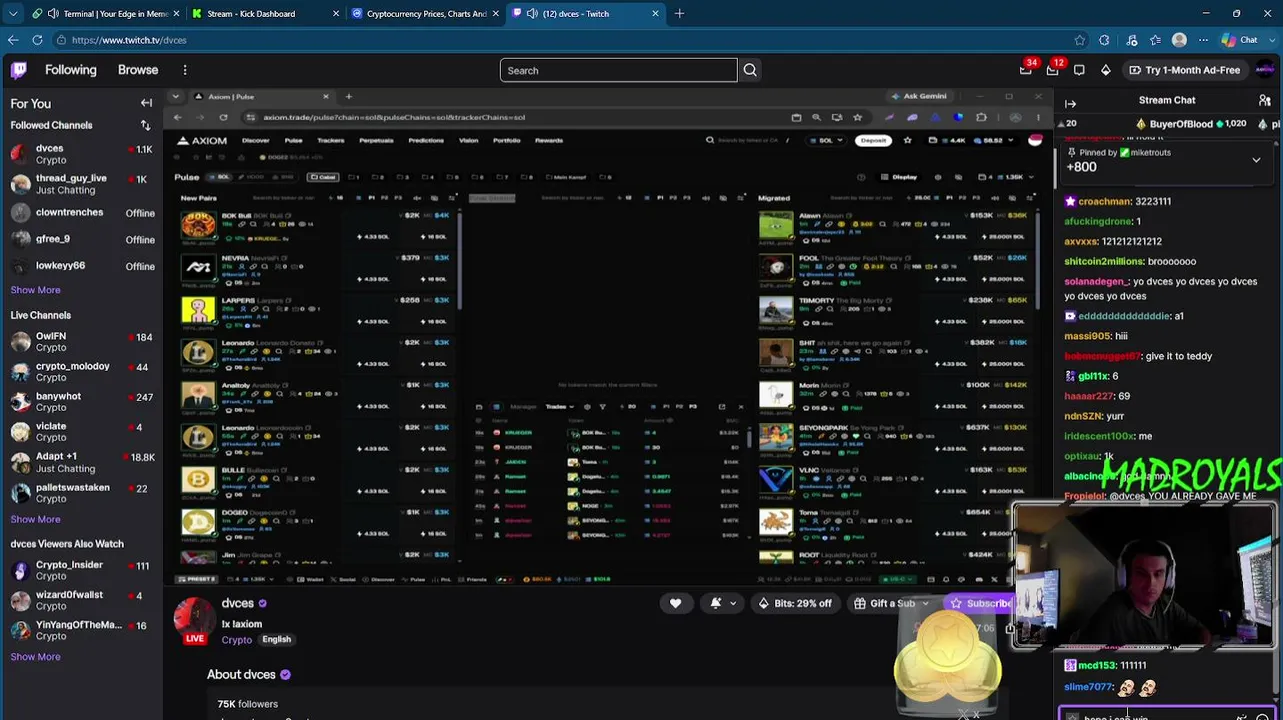This screenshot has width=1283, height=720.
Task: Open live channel viclate
Action: pos(81,432)
